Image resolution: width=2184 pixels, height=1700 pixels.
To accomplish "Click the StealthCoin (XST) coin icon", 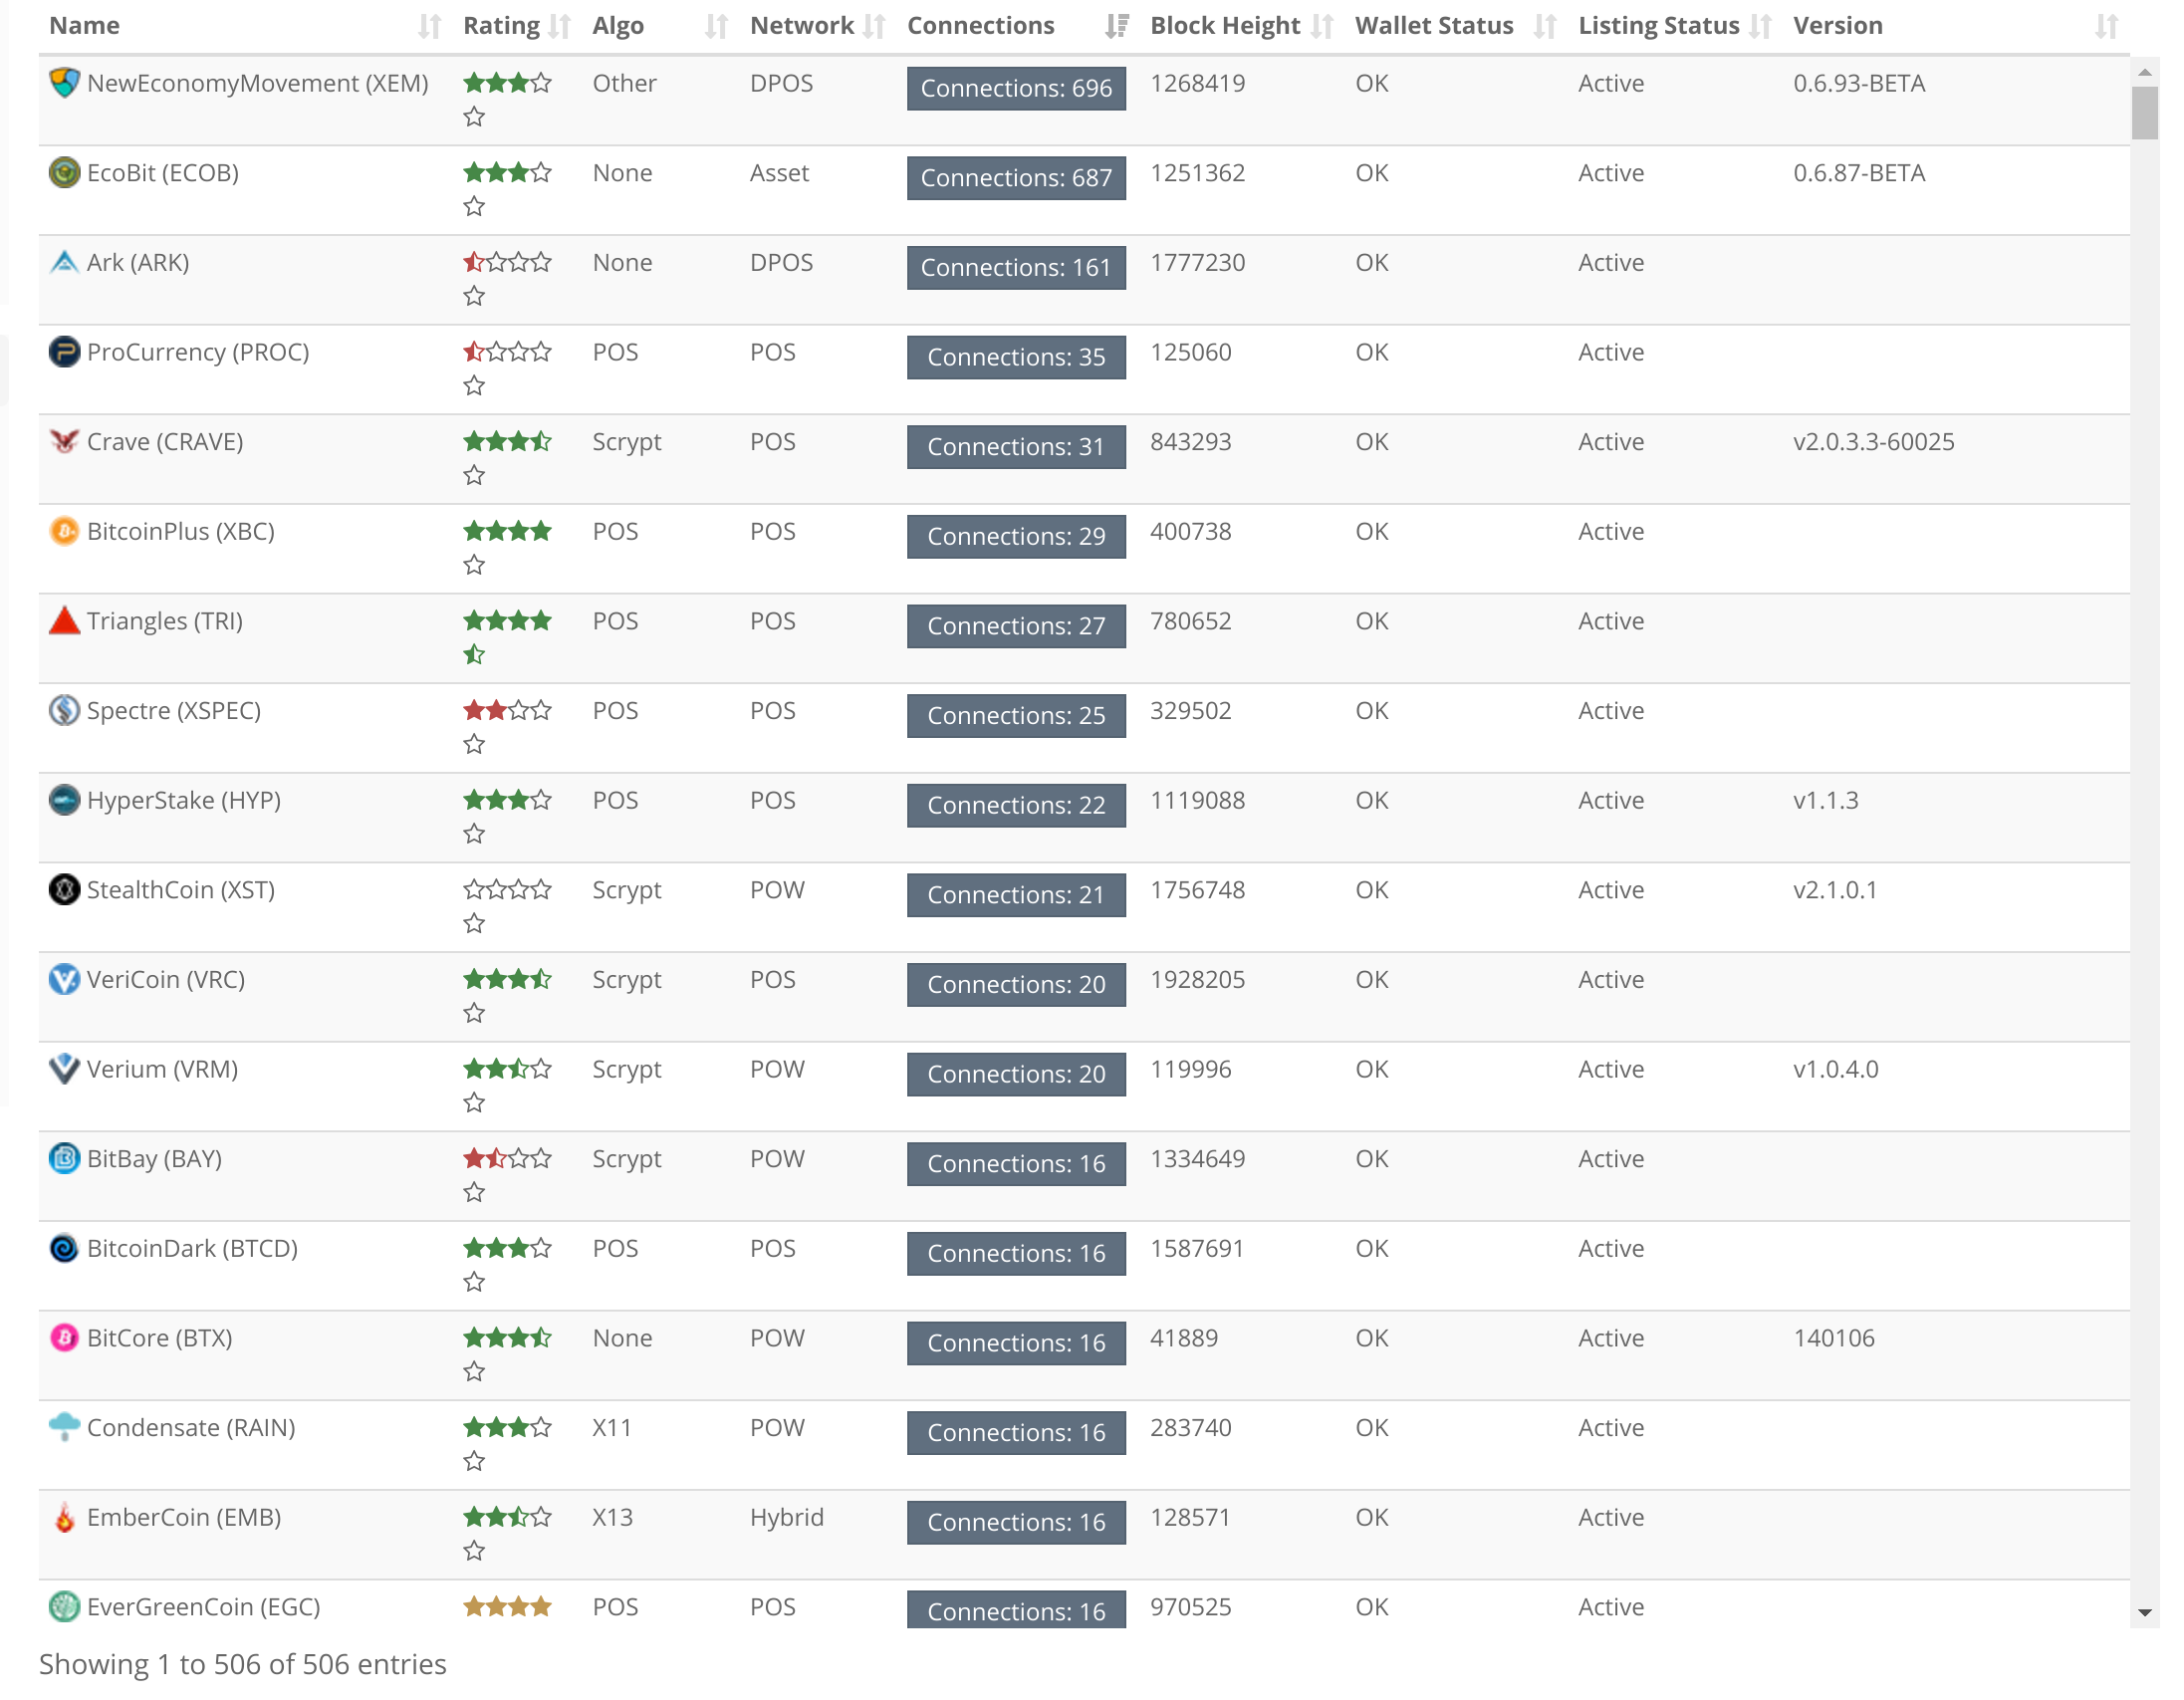I will [x=64, y=890].
